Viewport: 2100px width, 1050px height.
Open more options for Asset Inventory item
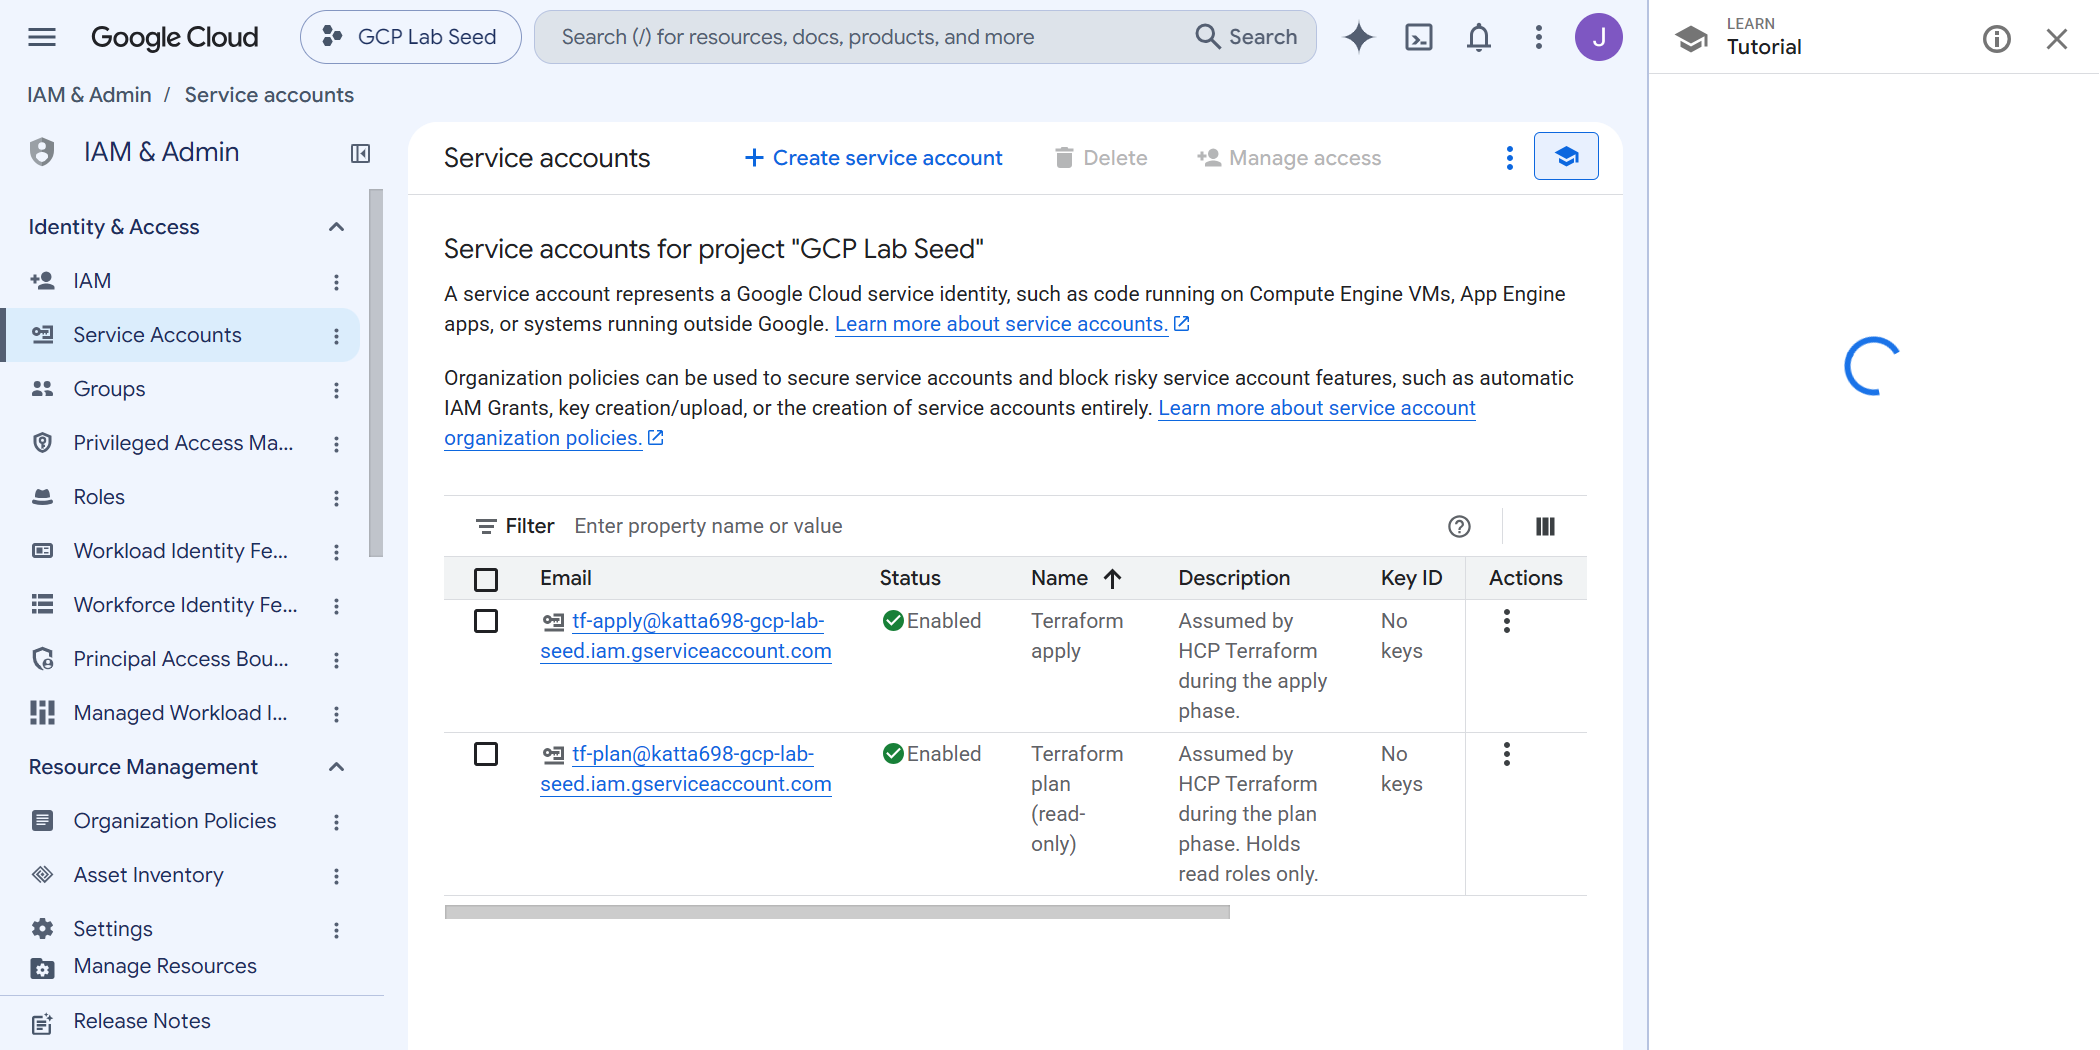click(x=336, y=876)
